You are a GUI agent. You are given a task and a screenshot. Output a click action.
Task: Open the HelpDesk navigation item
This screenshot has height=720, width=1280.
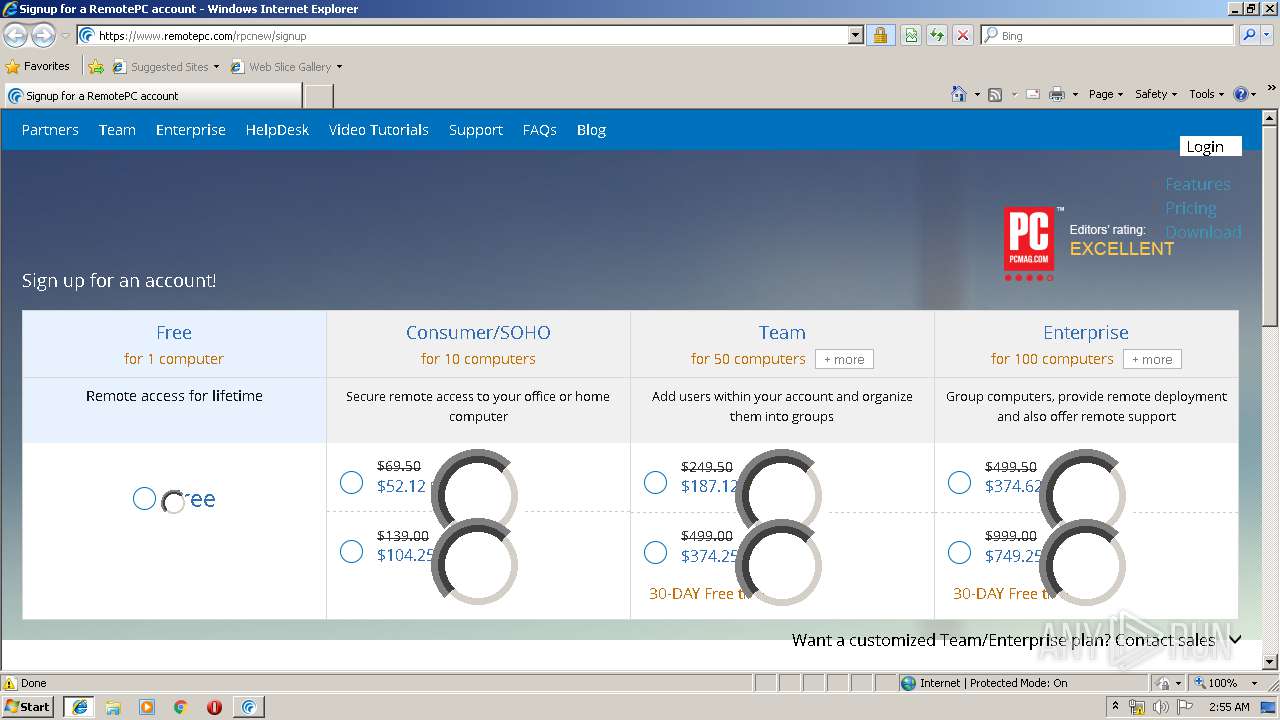[x=277, y=130]
